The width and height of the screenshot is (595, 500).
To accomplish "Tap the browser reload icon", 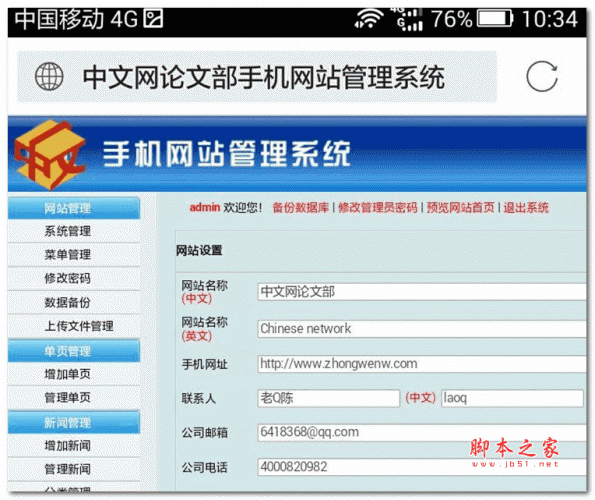I will click(542, 77).
